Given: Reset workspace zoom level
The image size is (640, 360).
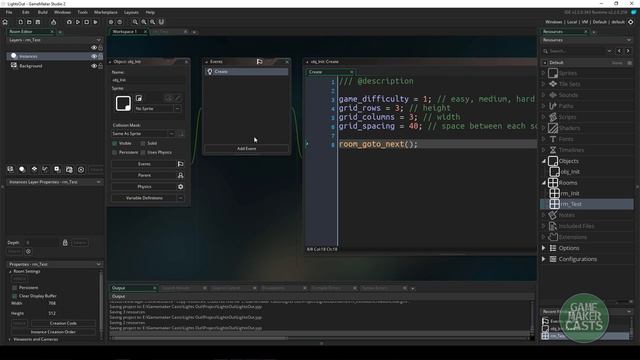Looking at the screenshot, I should (152, 22).
